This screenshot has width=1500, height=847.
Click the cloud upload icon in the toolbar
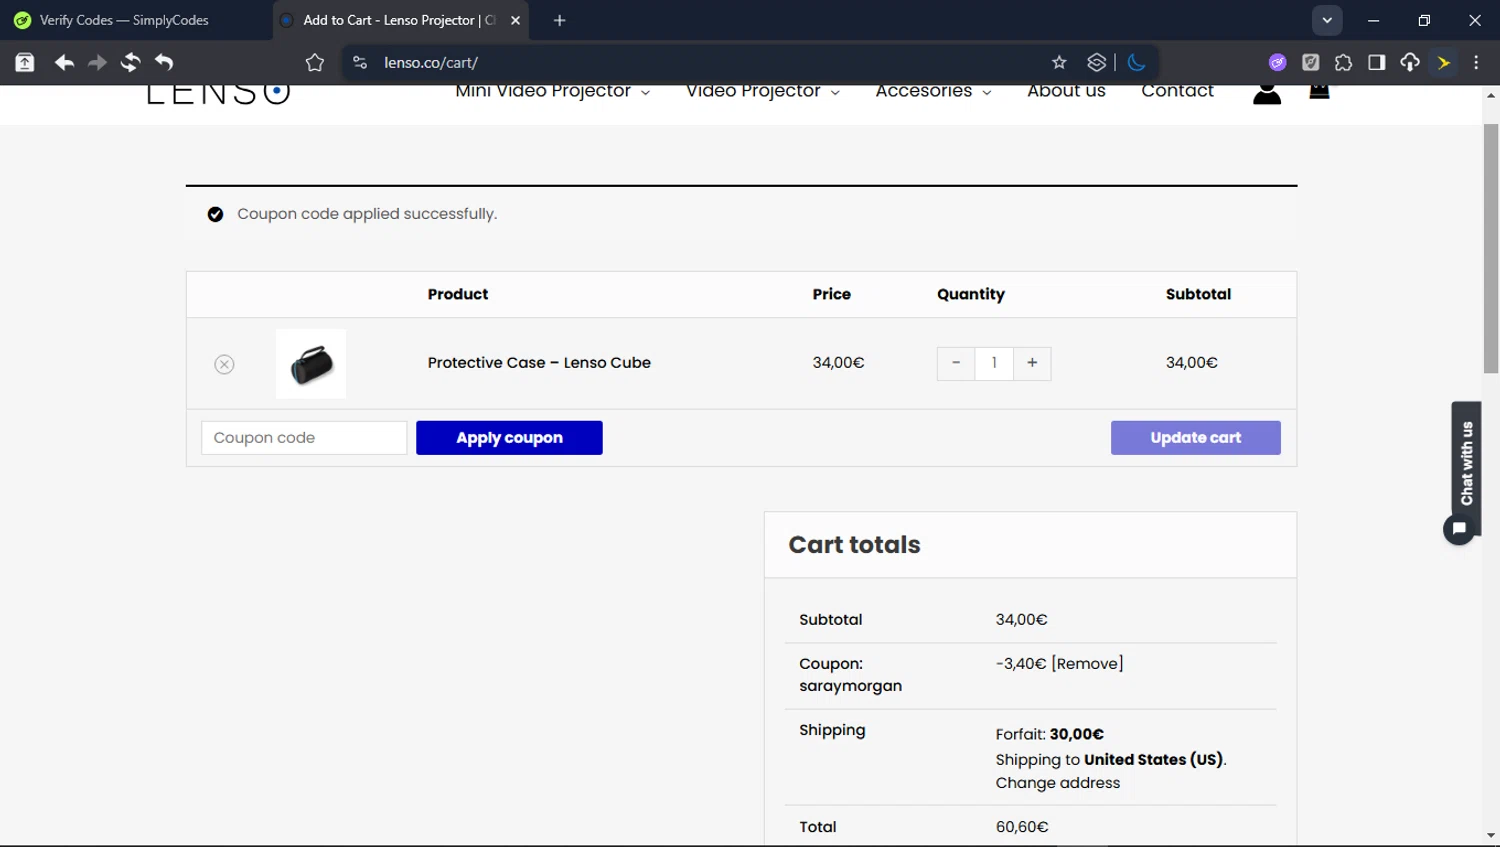click(1410, 62)
